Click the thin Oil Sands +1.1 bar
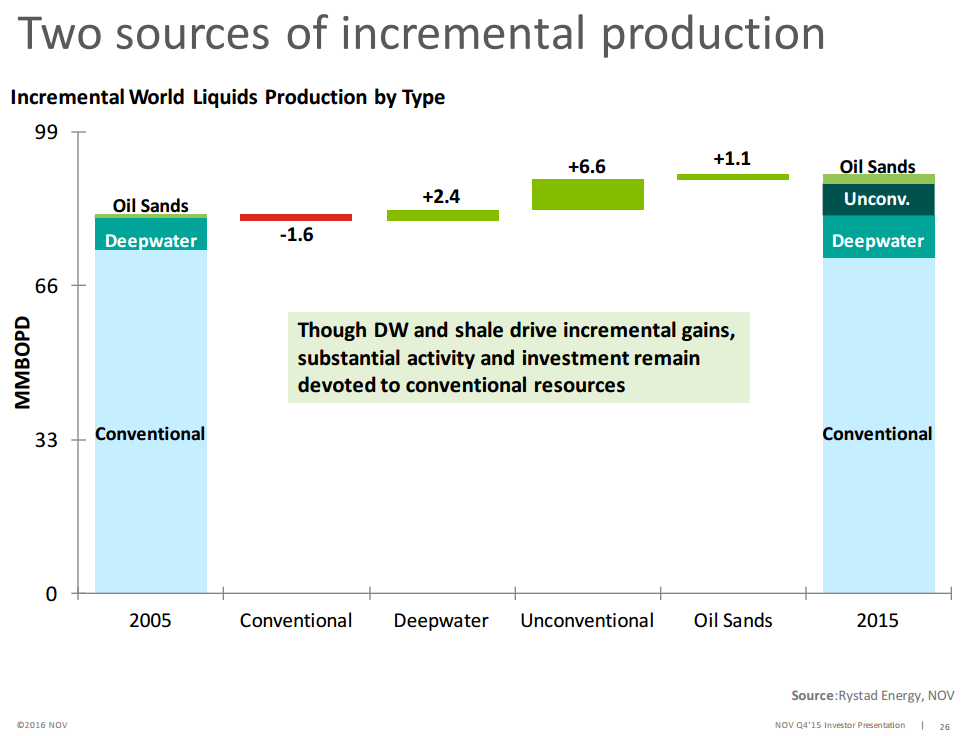The image size is (968, 736). pyautogui.click(x=733, y=177)
